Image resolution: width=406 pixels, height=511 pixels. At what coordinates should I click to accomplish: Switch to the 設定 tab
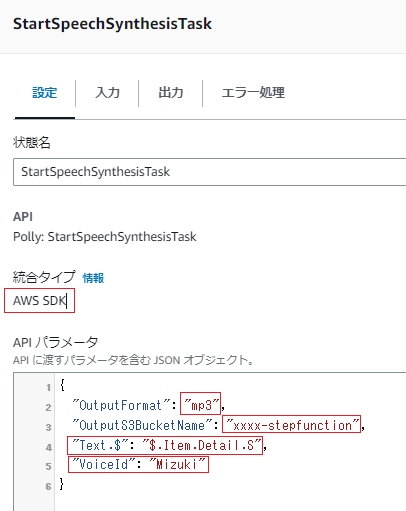coord(45,93)
